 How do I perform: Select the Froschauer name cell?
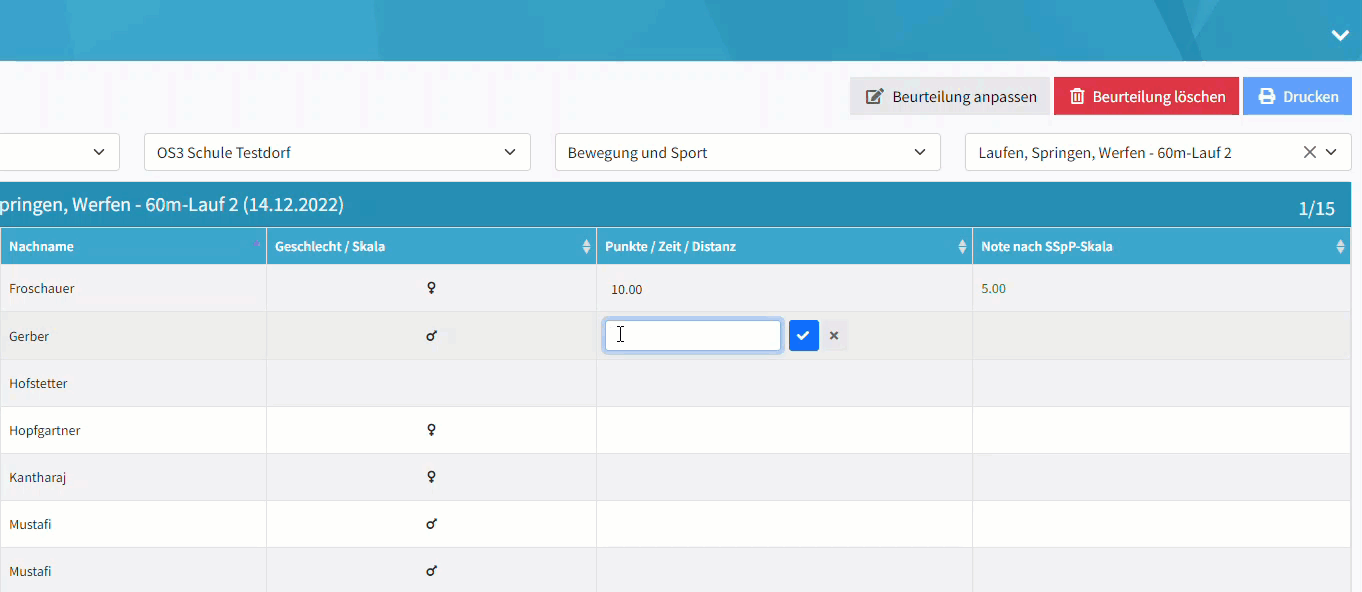133,288
